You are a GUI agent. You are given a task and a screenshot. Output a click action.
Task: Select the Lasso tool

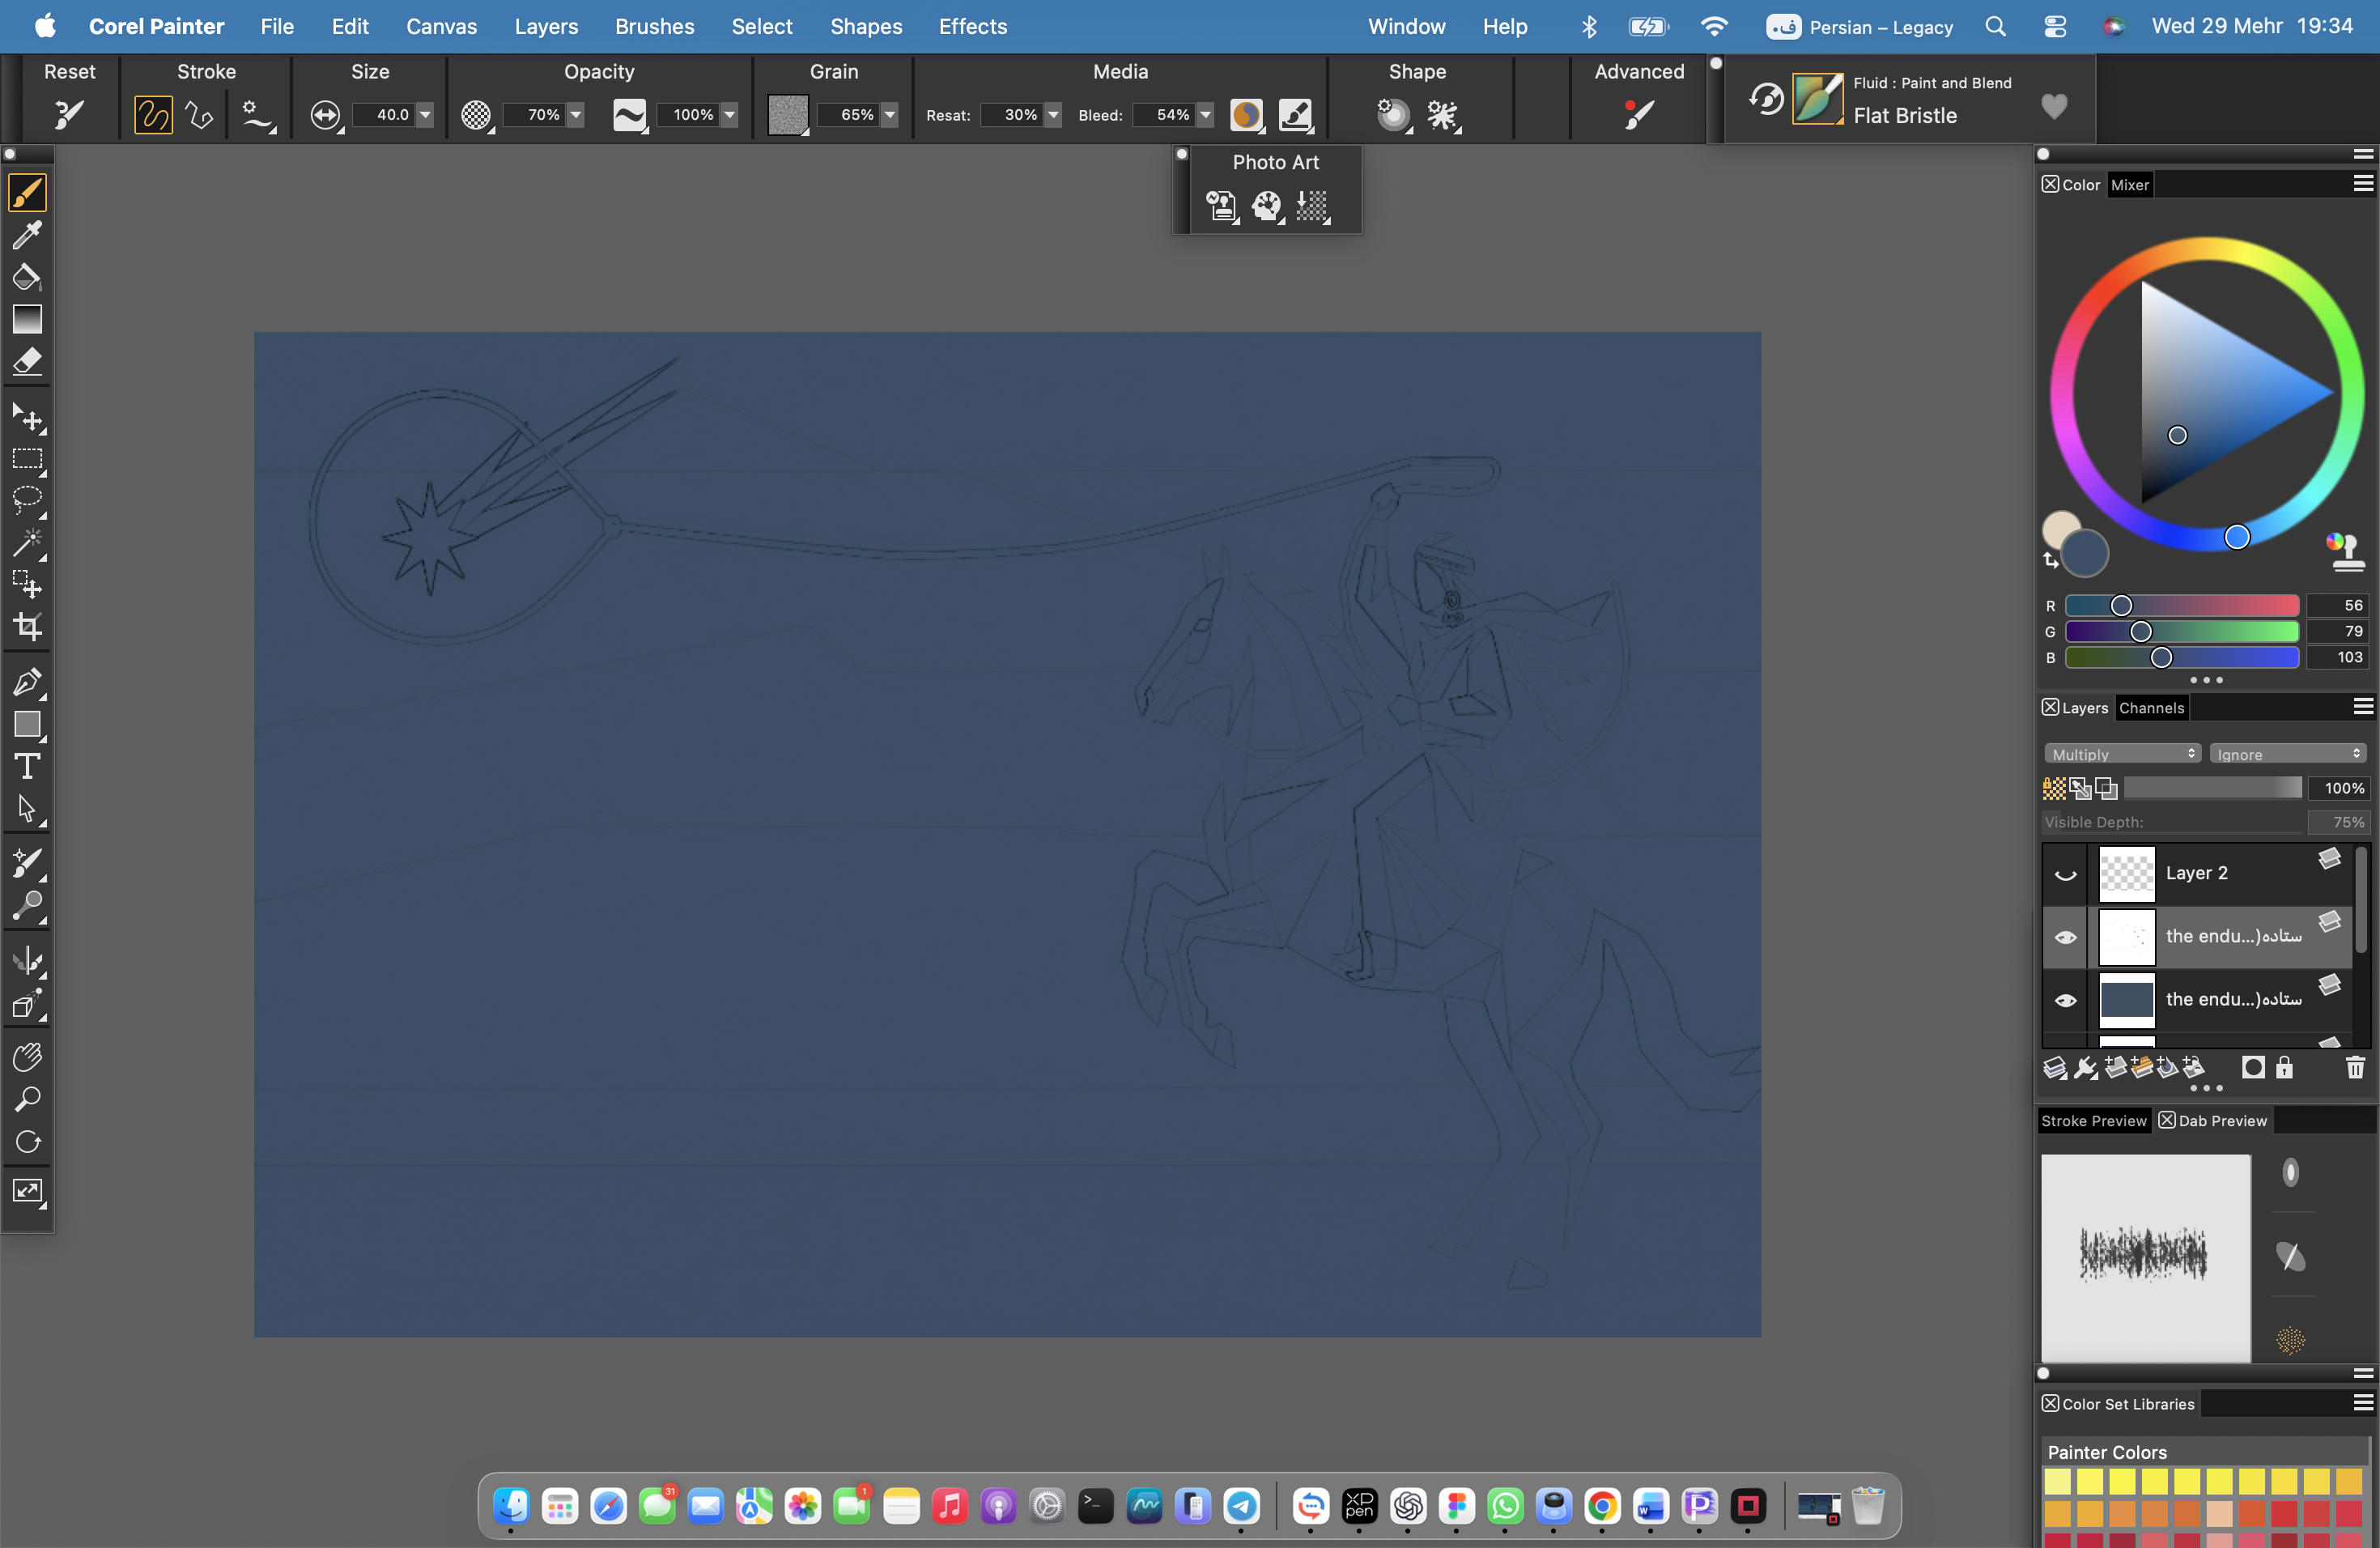[27, 500]
